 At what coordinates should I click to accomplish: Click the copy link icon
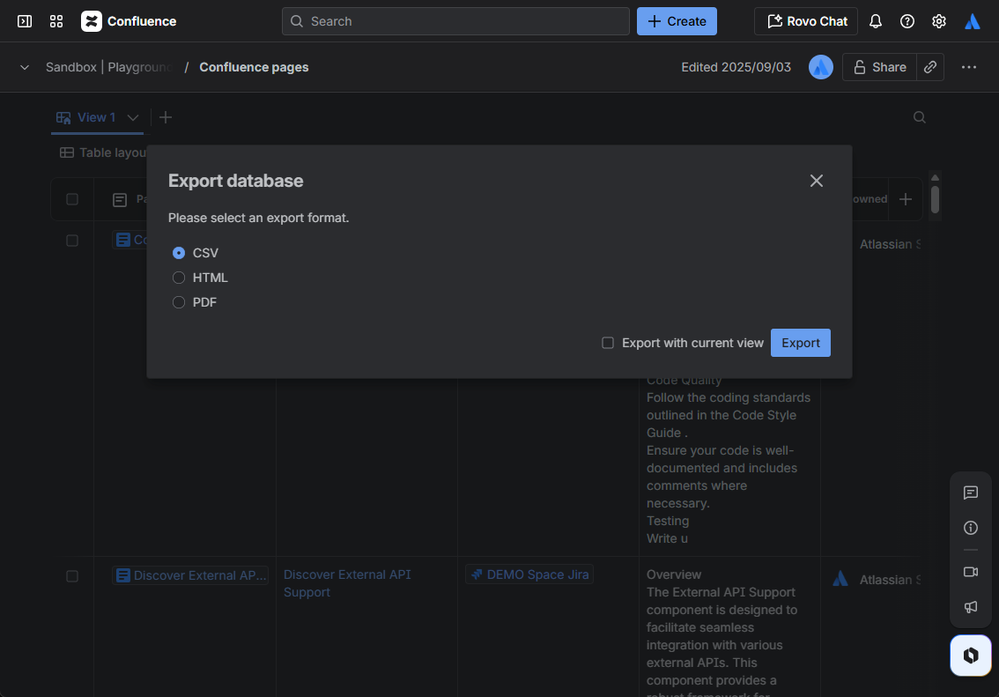tap(930, 67)
